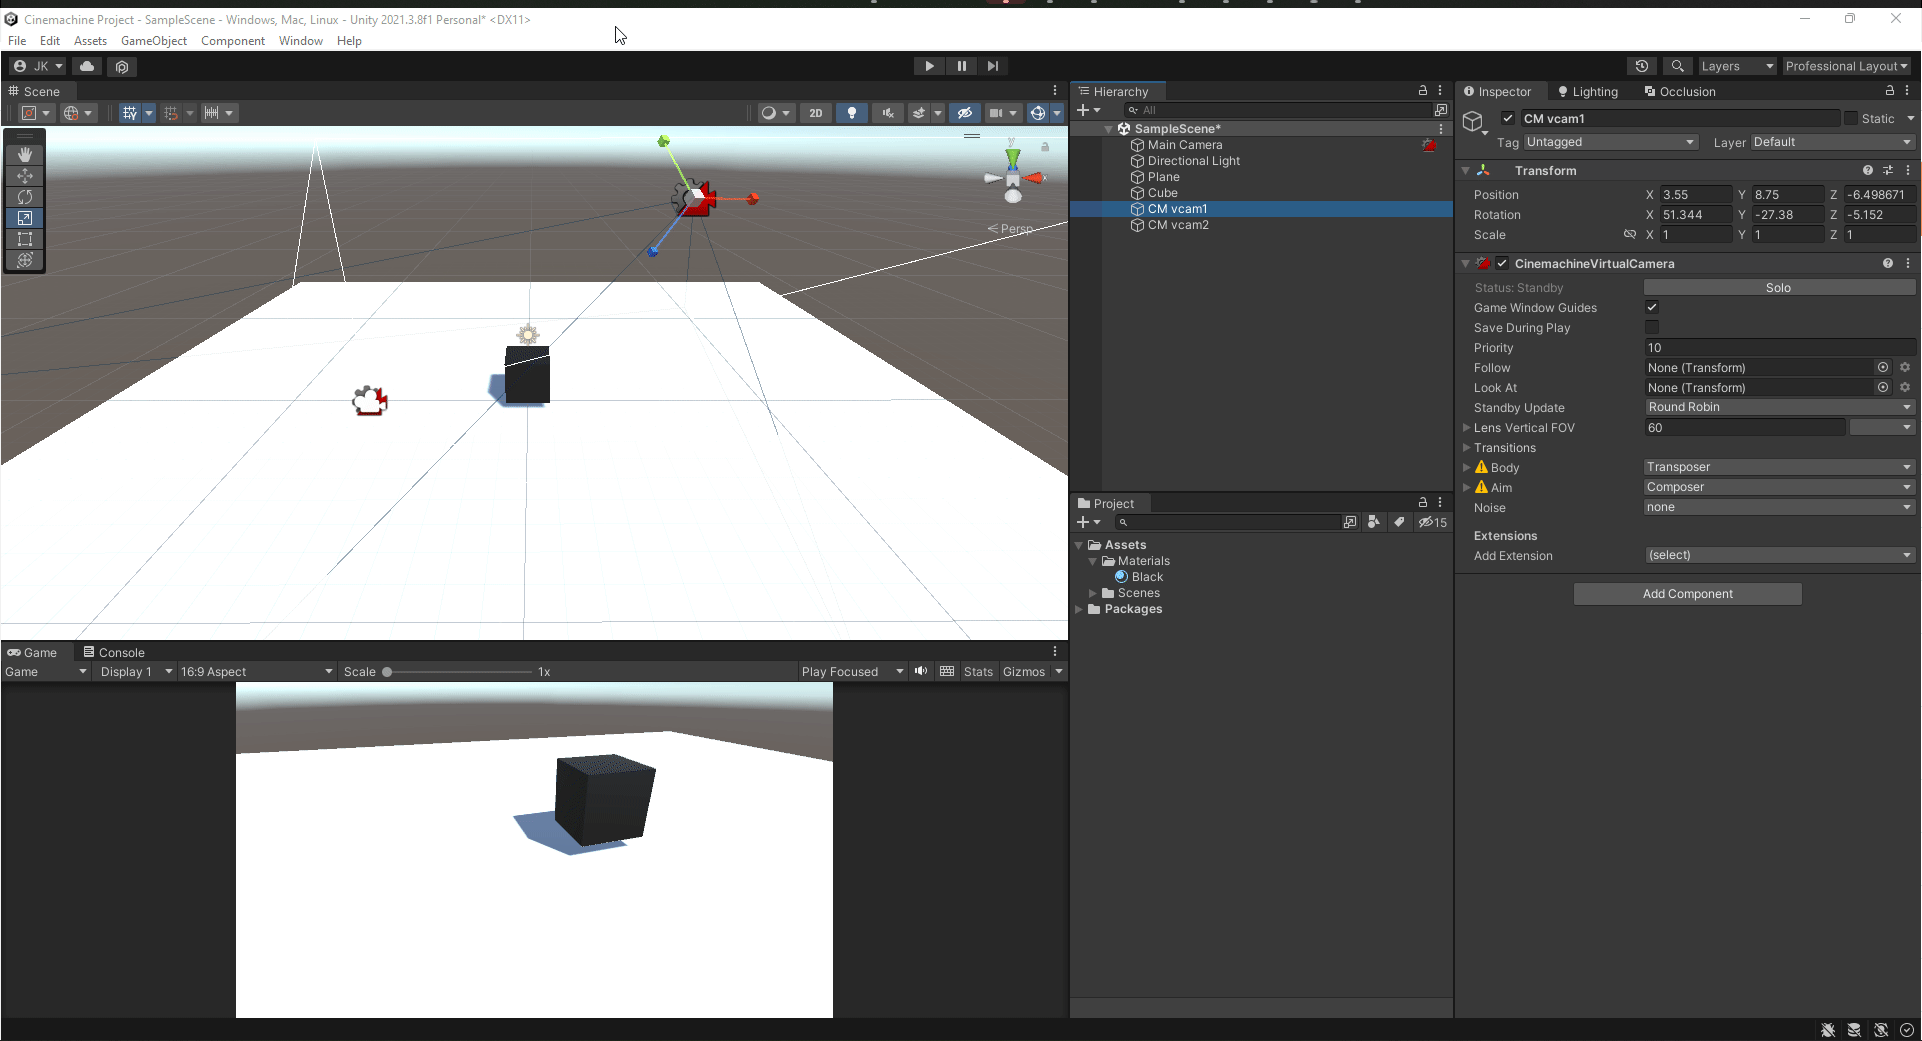The width and height of the screenshot is (1922, 1041).
Task: Open the global search icon
Action: [1678, 66]
